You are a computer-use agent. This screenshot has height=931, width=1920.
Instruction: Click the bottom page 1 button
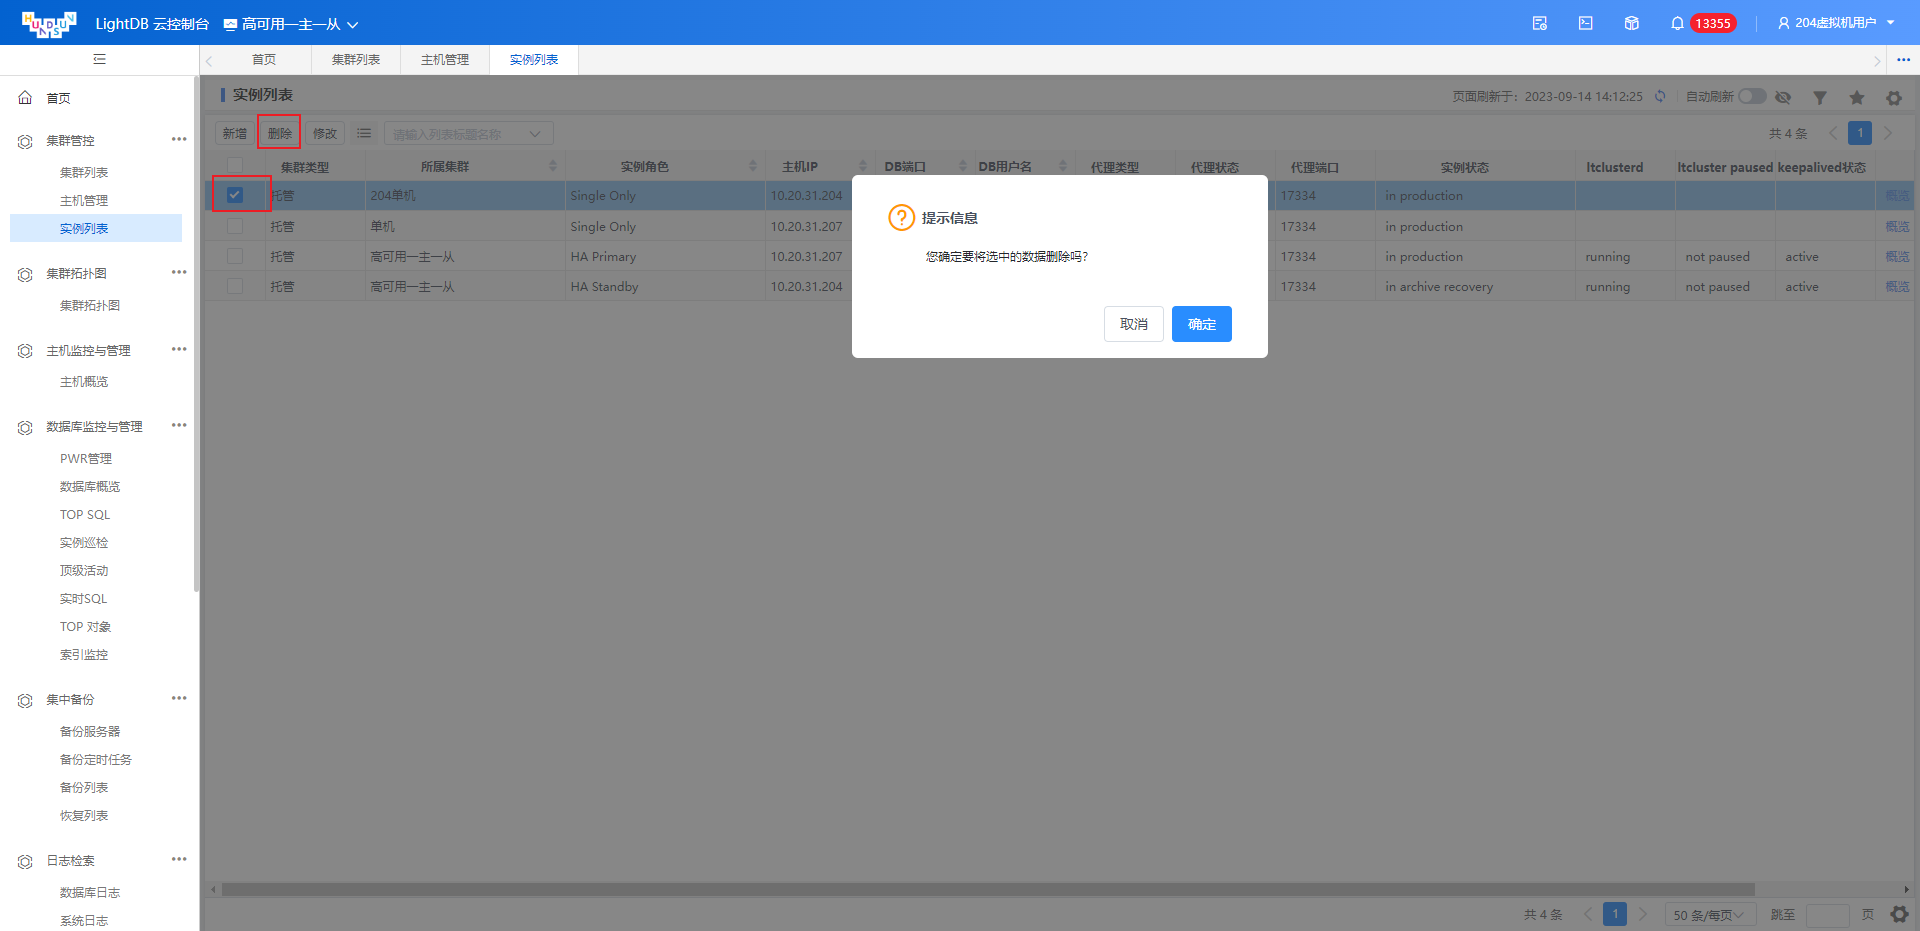coord(1615,914)
